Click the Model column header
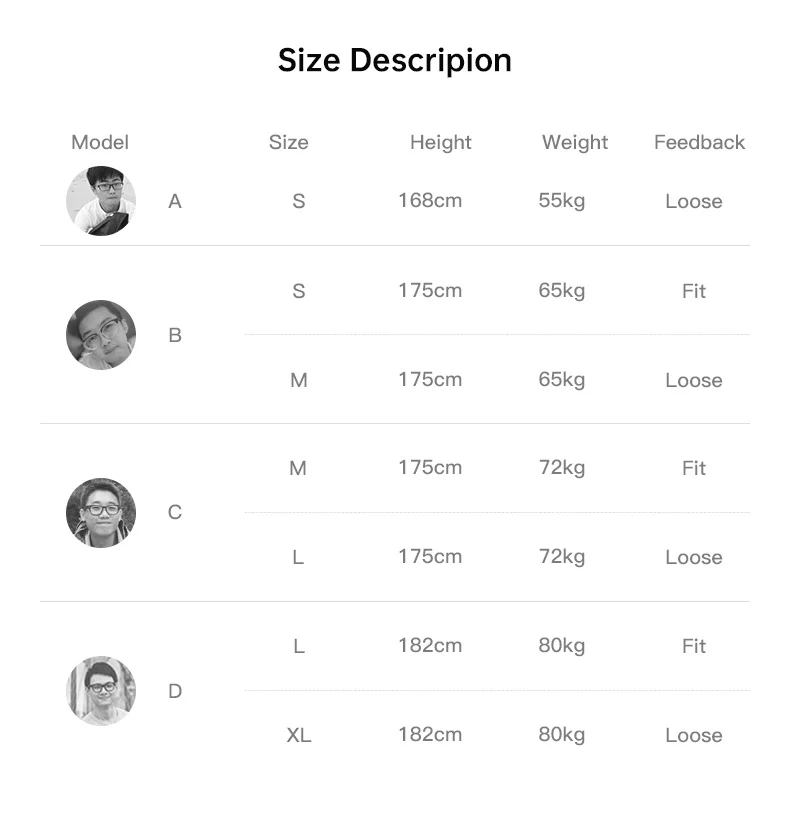Viewport: 790px width, 839px height. coord(100,142)
